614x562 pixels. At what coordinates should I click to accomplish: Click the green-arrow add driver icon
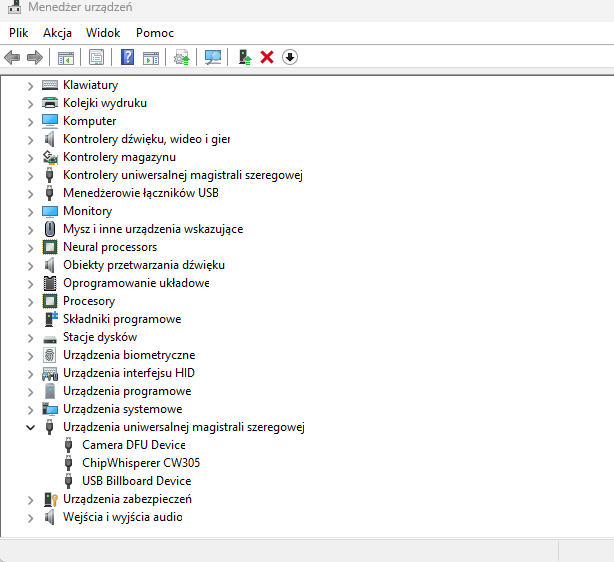244,57
